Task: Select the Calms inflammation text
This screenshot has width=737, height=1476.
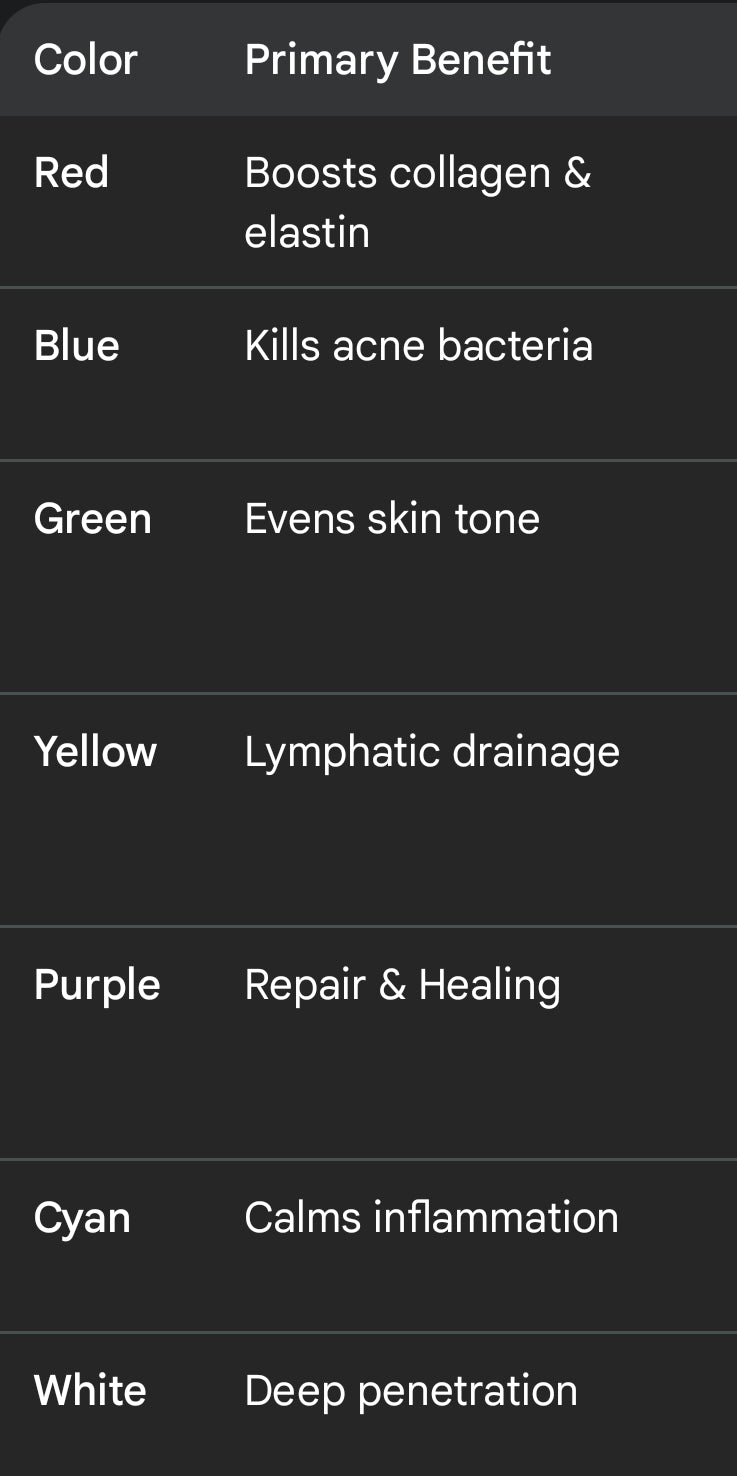Action: (431, 1218)
